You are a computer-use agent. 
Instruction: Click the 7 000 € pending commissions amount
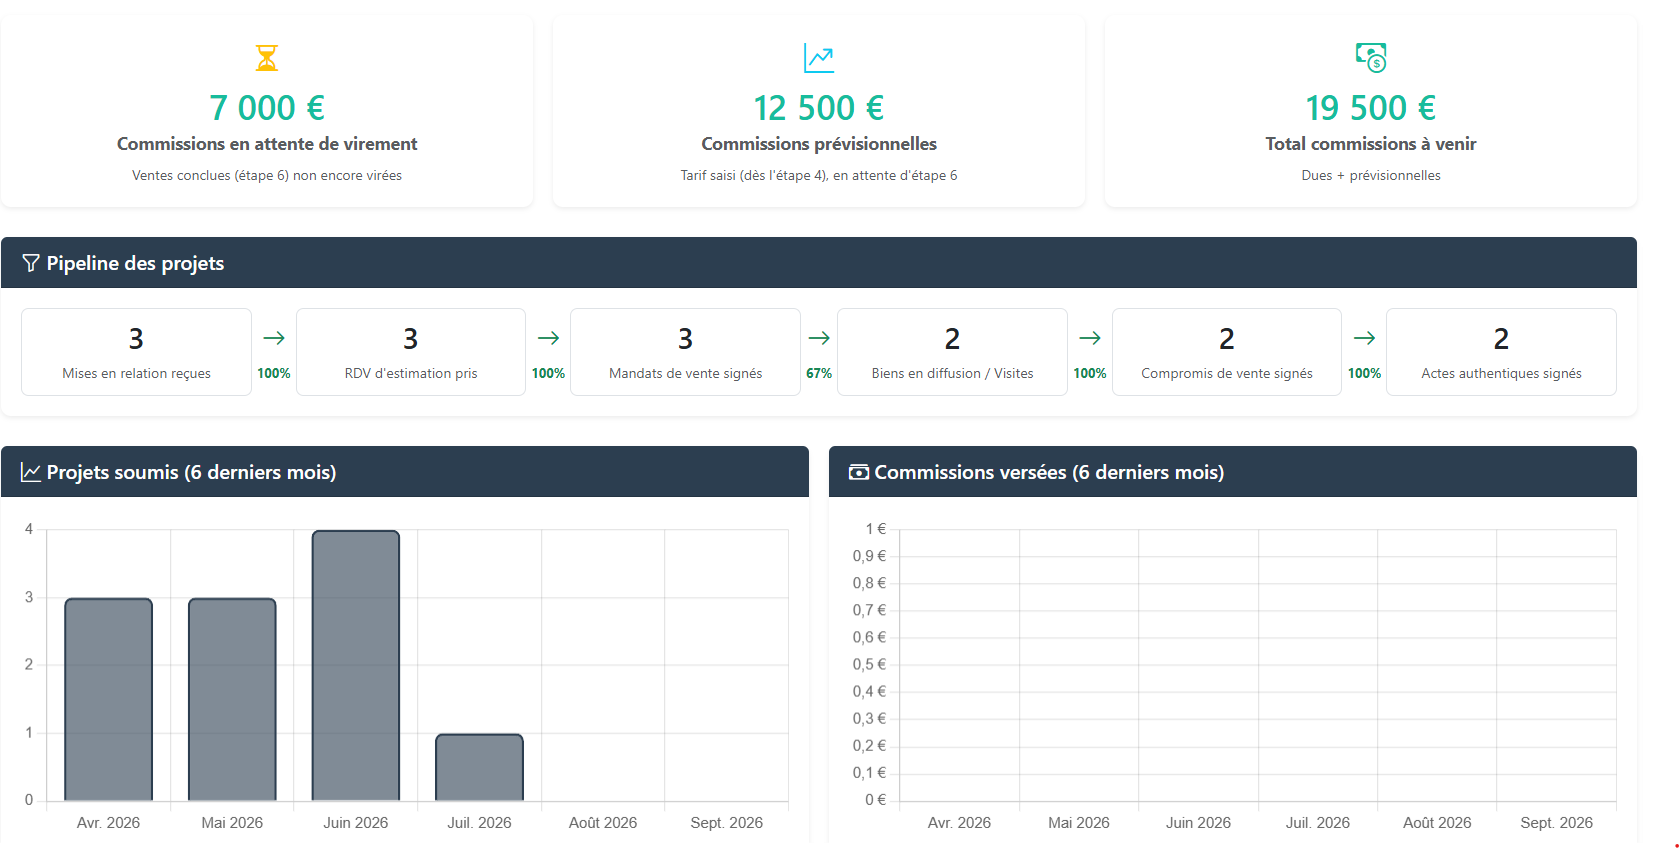267,108
